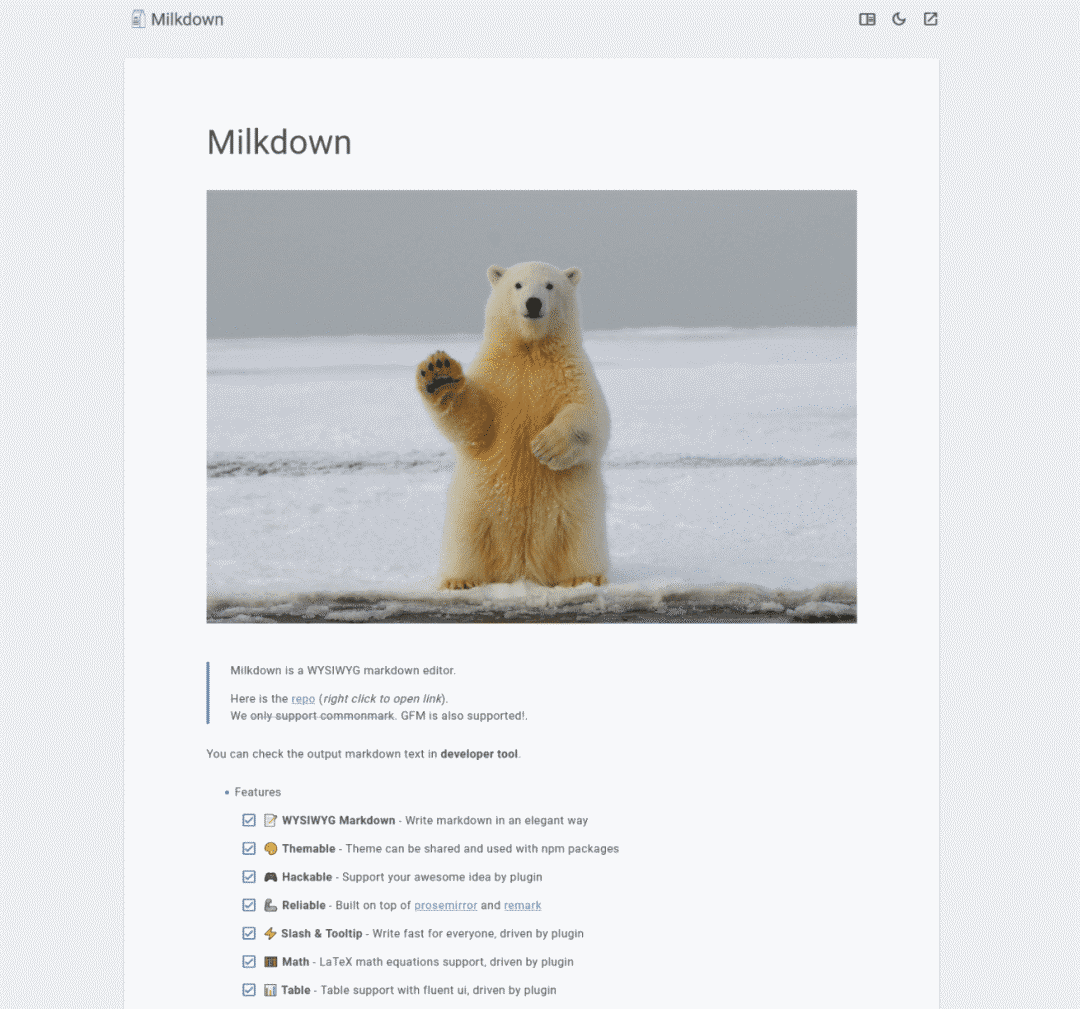Click 'Table support with fluent ui, driven by plugin'
Image resolution: width=1080 pixels, height=1009 pixels.
pos(439,990)
